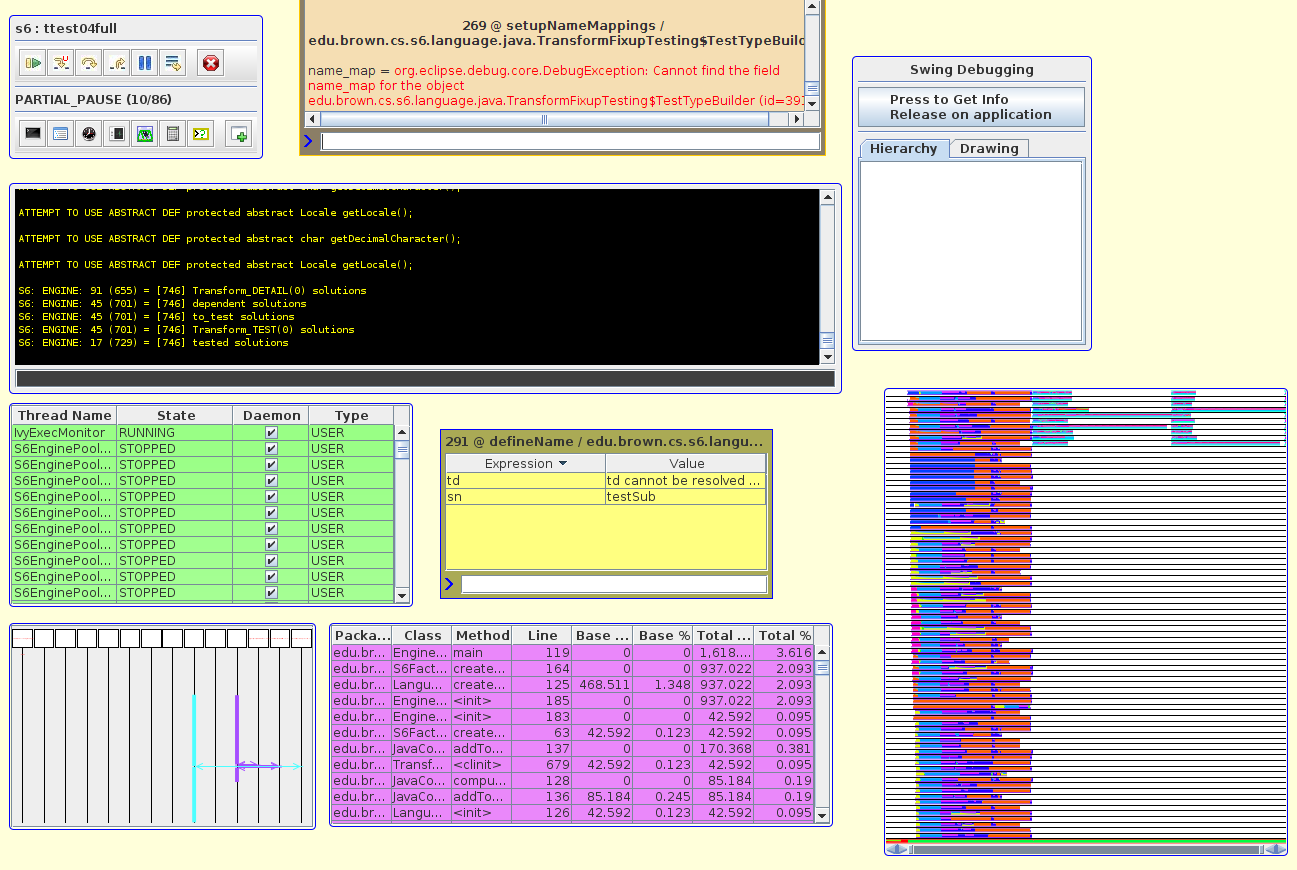Toggle the Daemon checkbox for IvyExecMonitor
This screenshot has width=1297, height=870.
(271, 433)
